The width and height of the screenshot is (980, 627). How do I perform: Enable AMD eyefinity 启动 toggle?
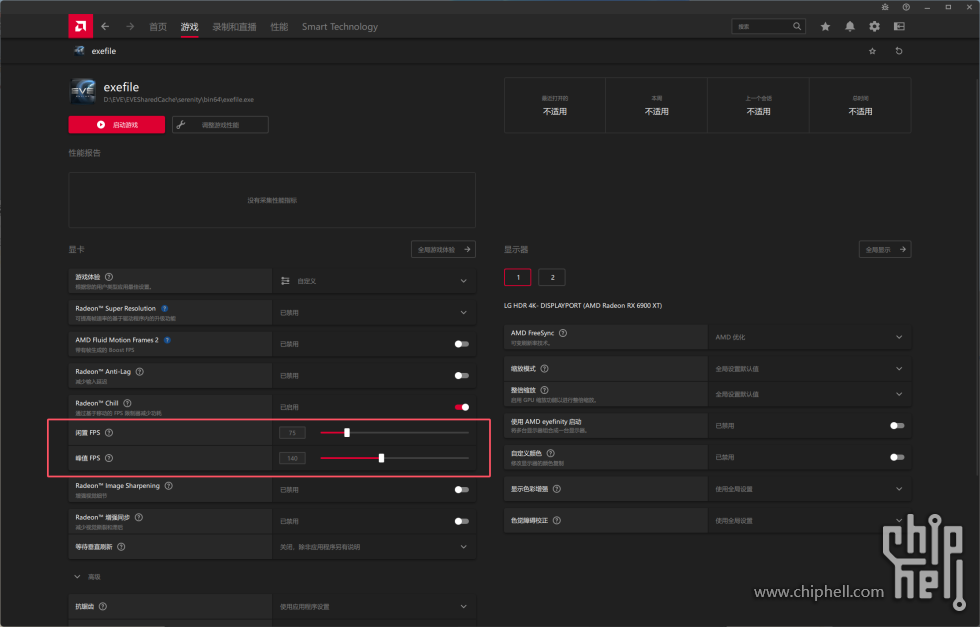point(897,426)
